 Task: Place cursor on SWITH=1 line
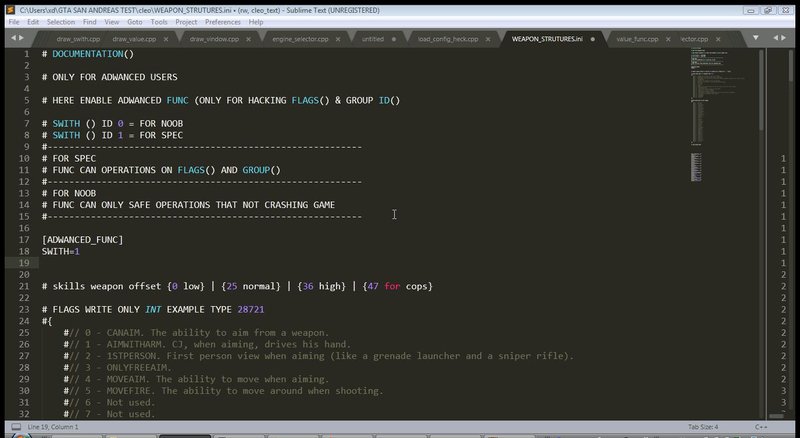pyautogui.click(x=61, y=251)
